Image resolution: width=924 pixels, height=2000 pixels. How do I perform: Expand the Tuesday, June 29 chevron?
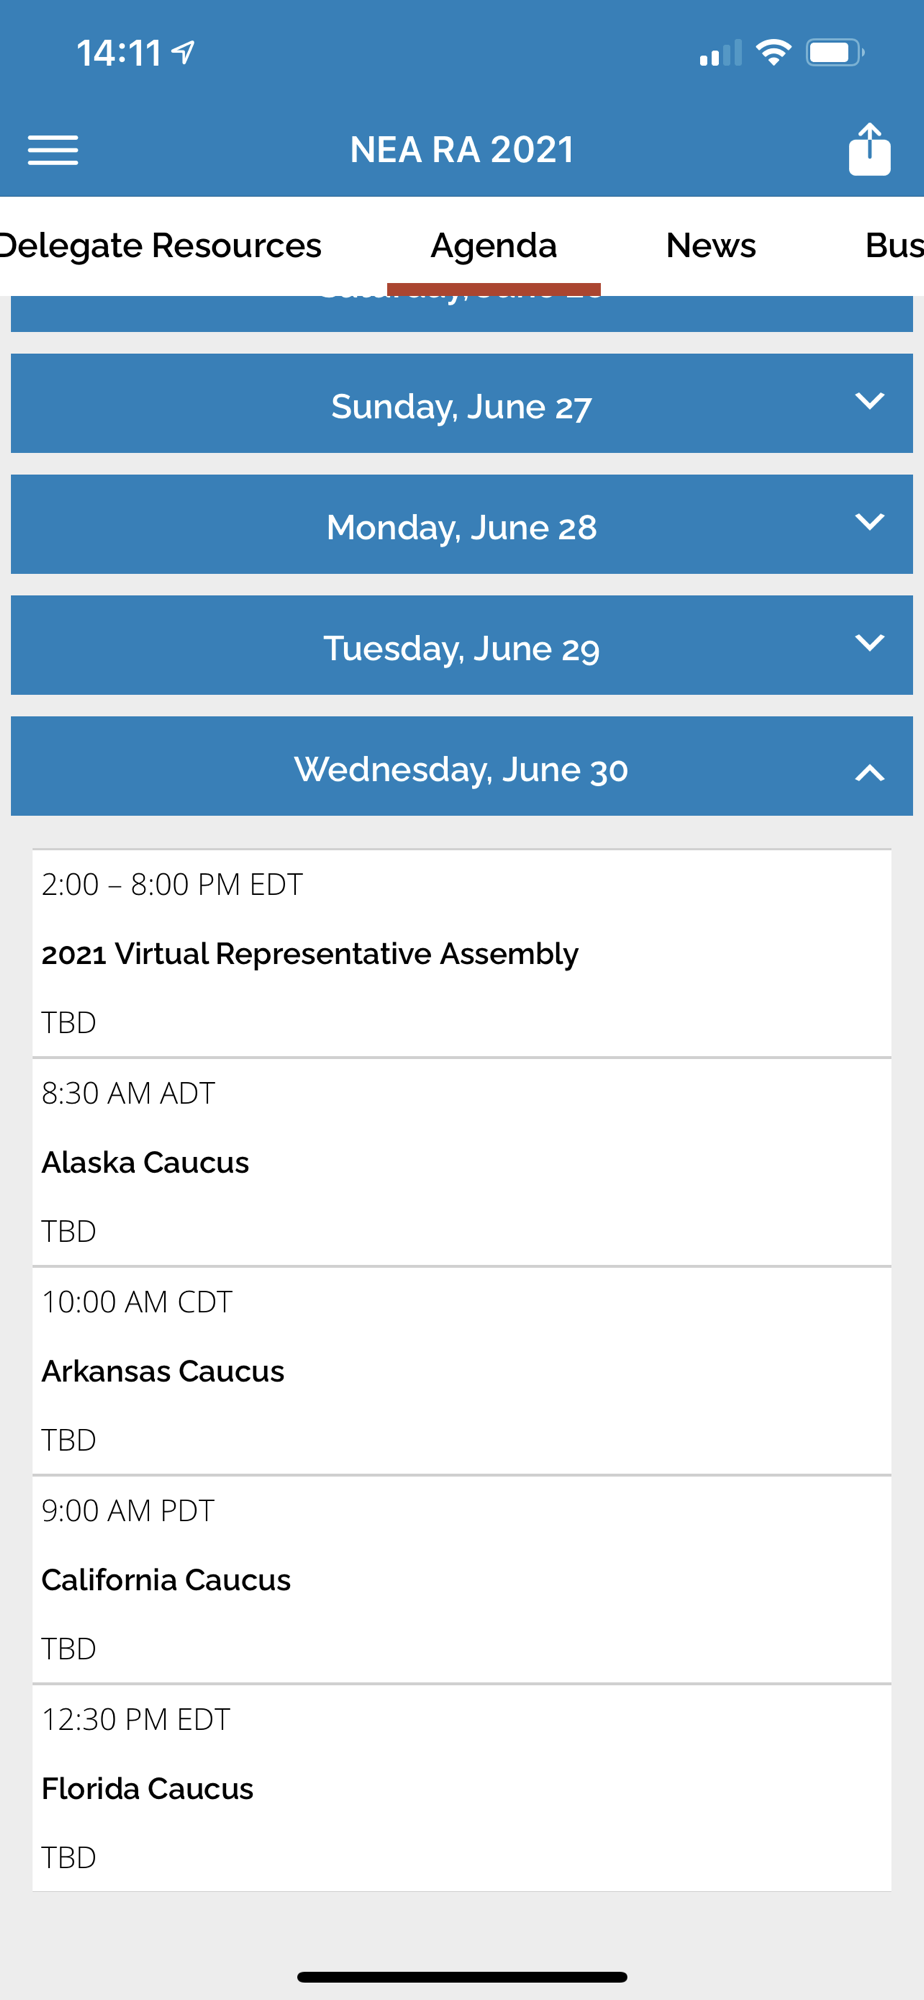pos(869,643)
